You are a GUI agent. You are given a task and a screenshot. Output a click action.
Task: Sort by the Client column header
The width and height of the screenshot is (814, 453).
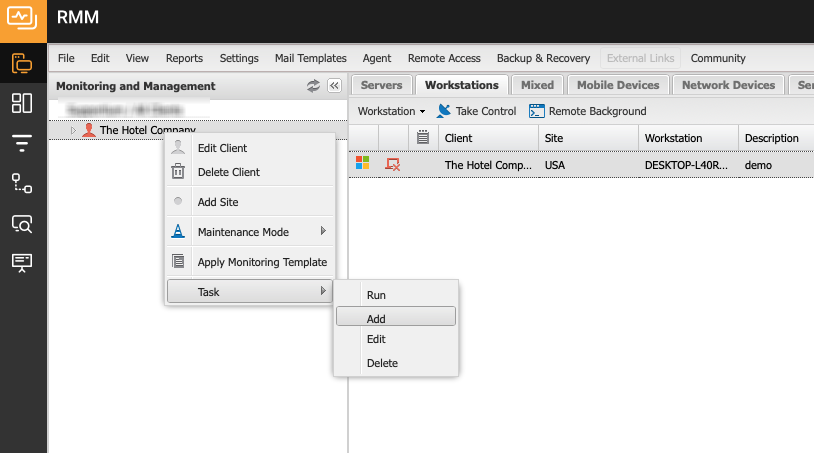coord(489,138)
